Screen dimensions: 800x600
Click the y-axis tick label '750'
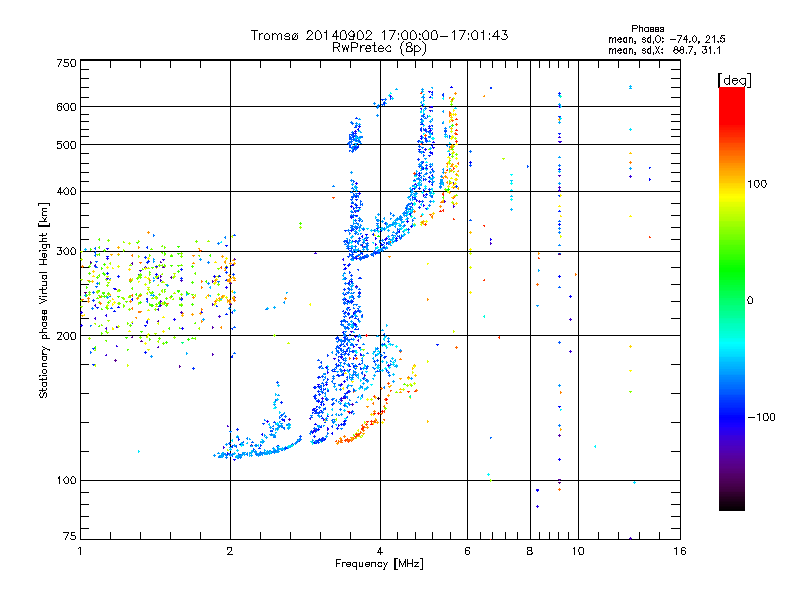pos(66,63)
